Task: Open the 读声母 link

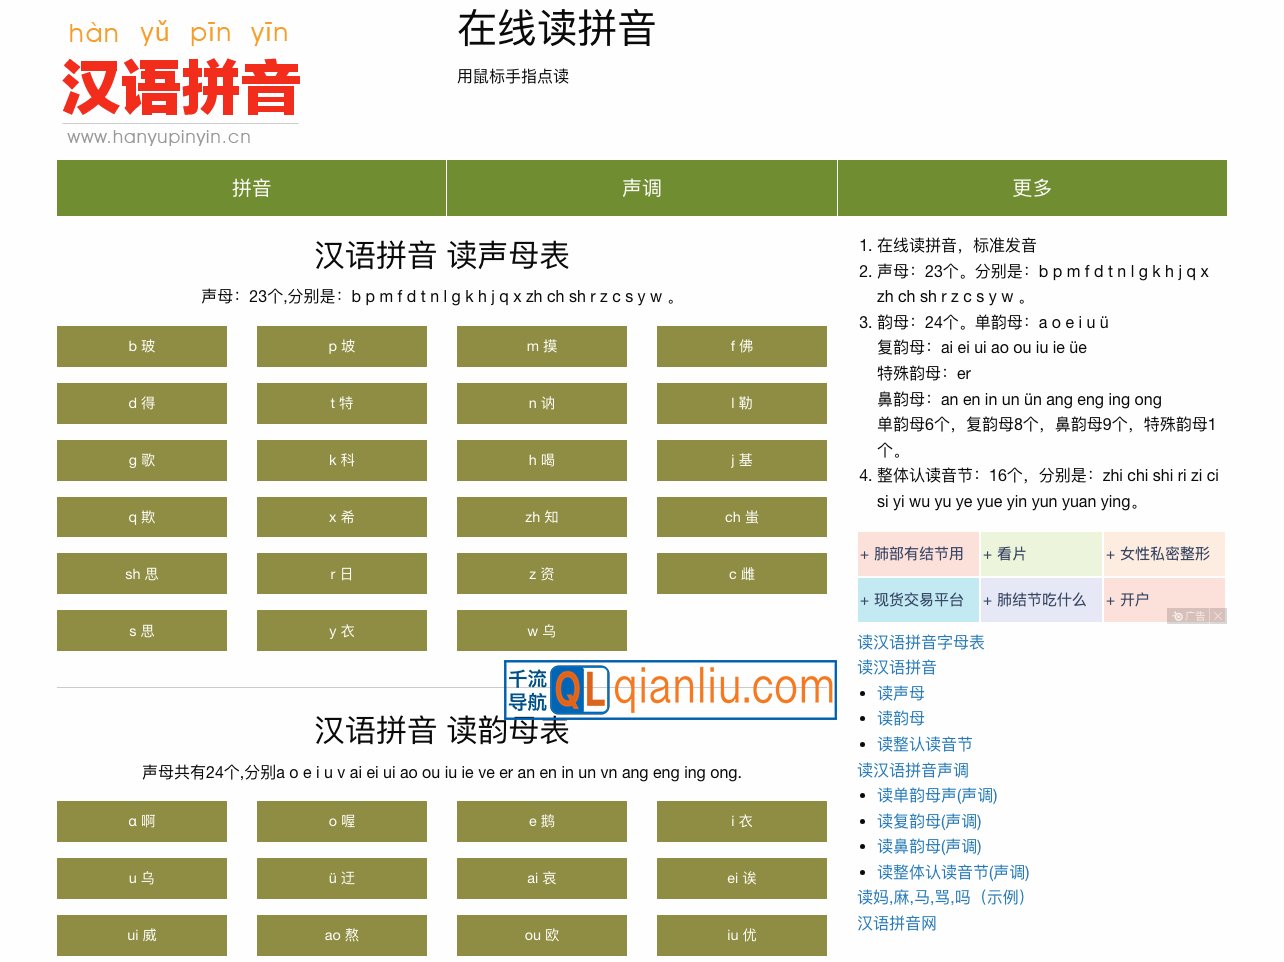Action: tap(898, 692)
